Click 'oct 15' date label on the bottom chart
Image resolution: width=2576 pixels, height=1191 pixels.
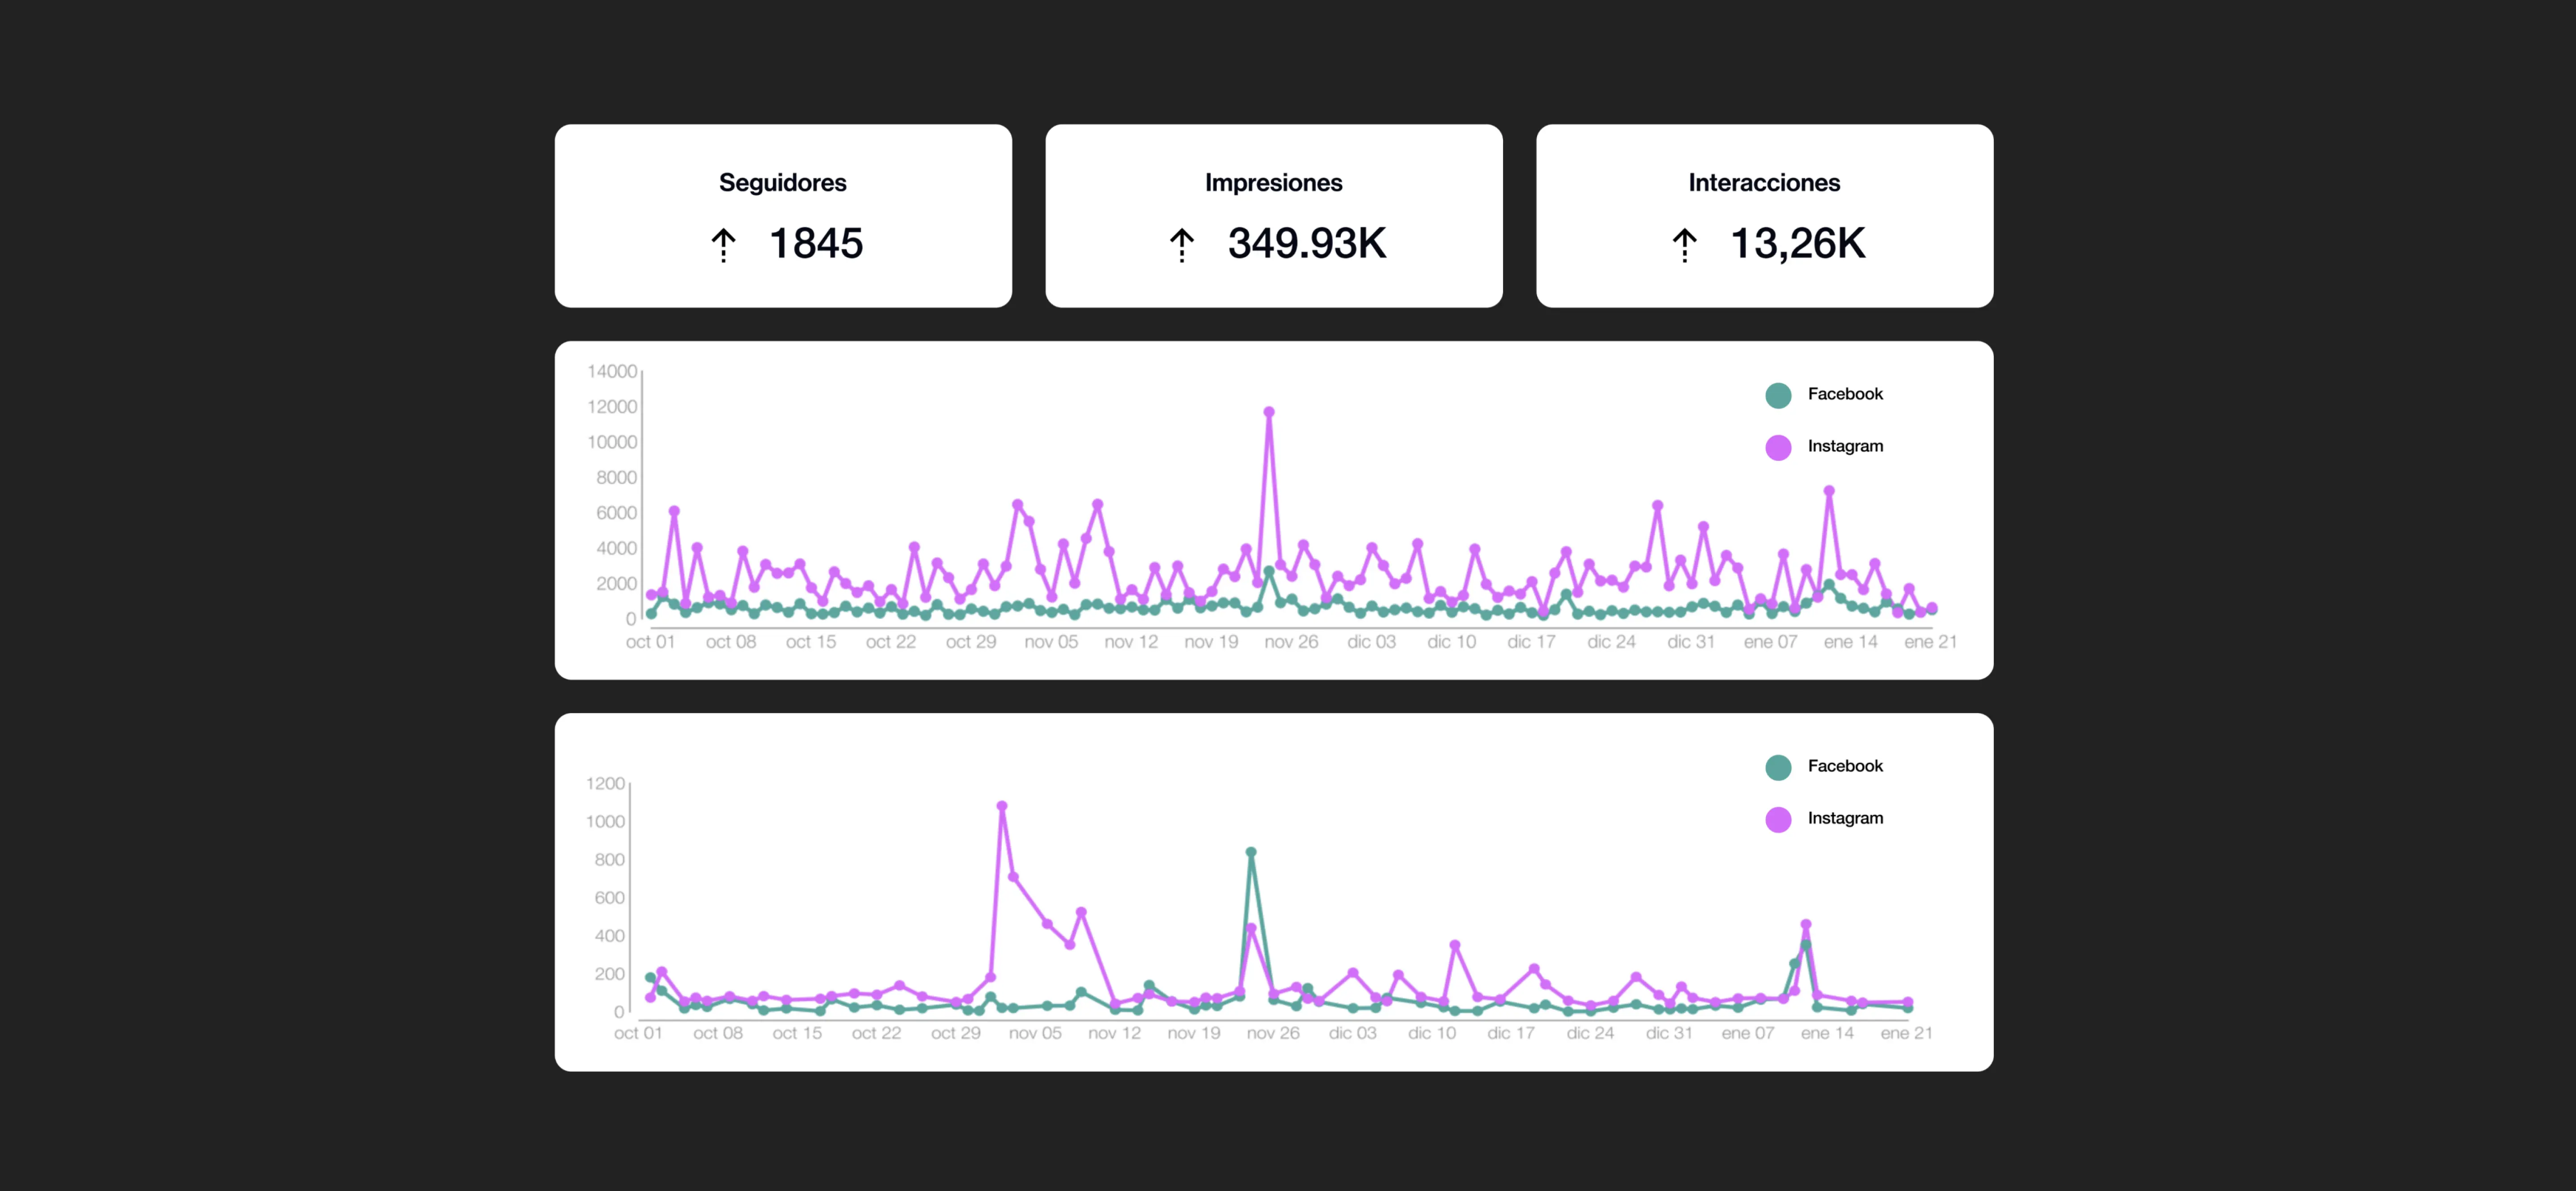click(x=797, y=1033)
